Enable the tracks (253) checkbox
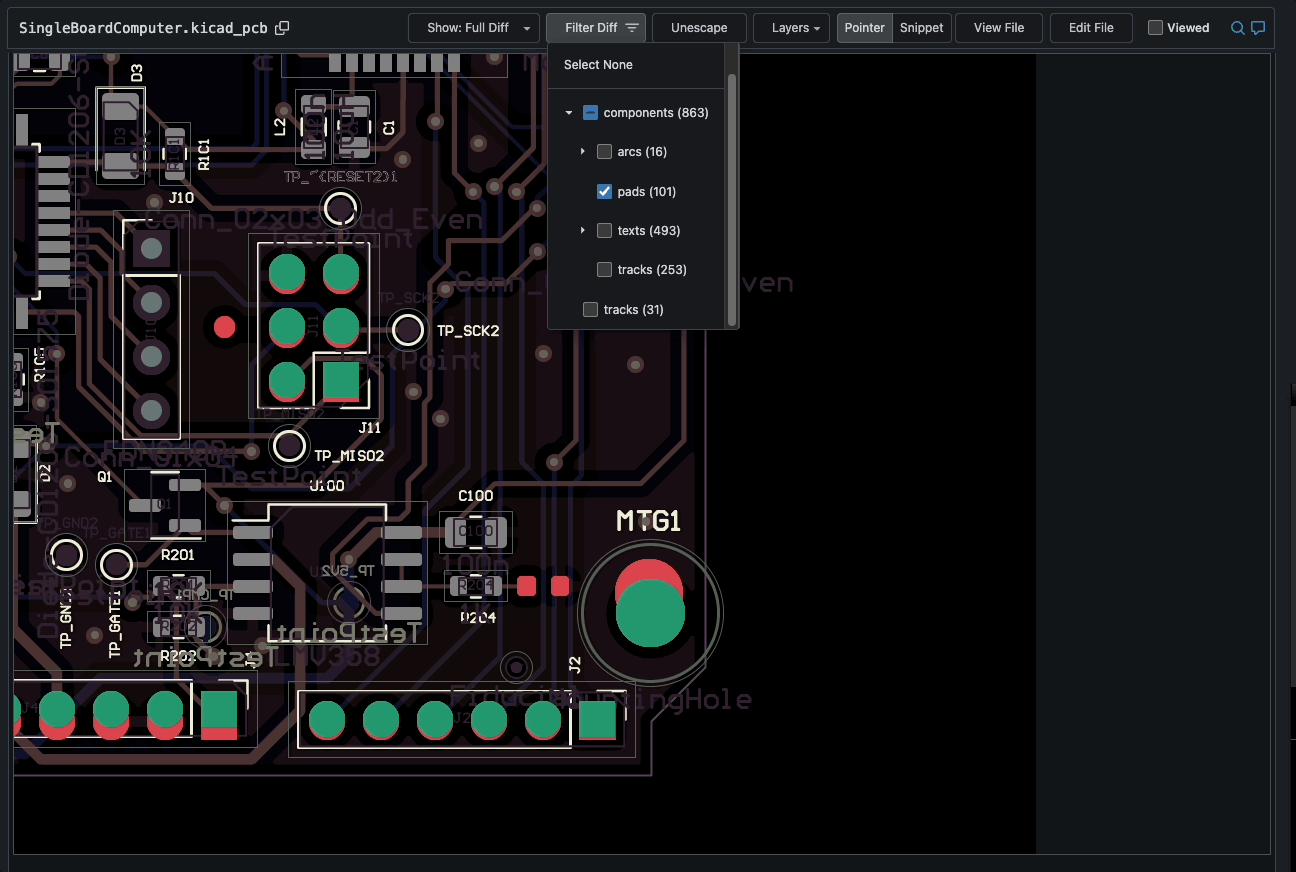The image size is (1296, 872). tap(604, 269)
